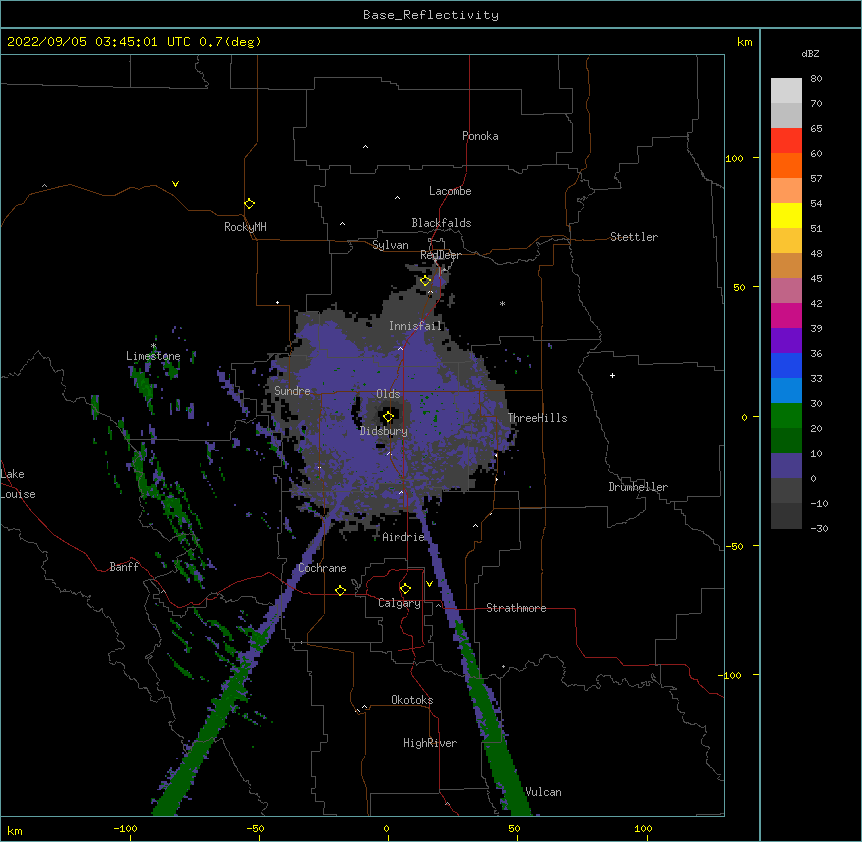
Task: Click the Lacombe city label
Action: pos(450,191)
